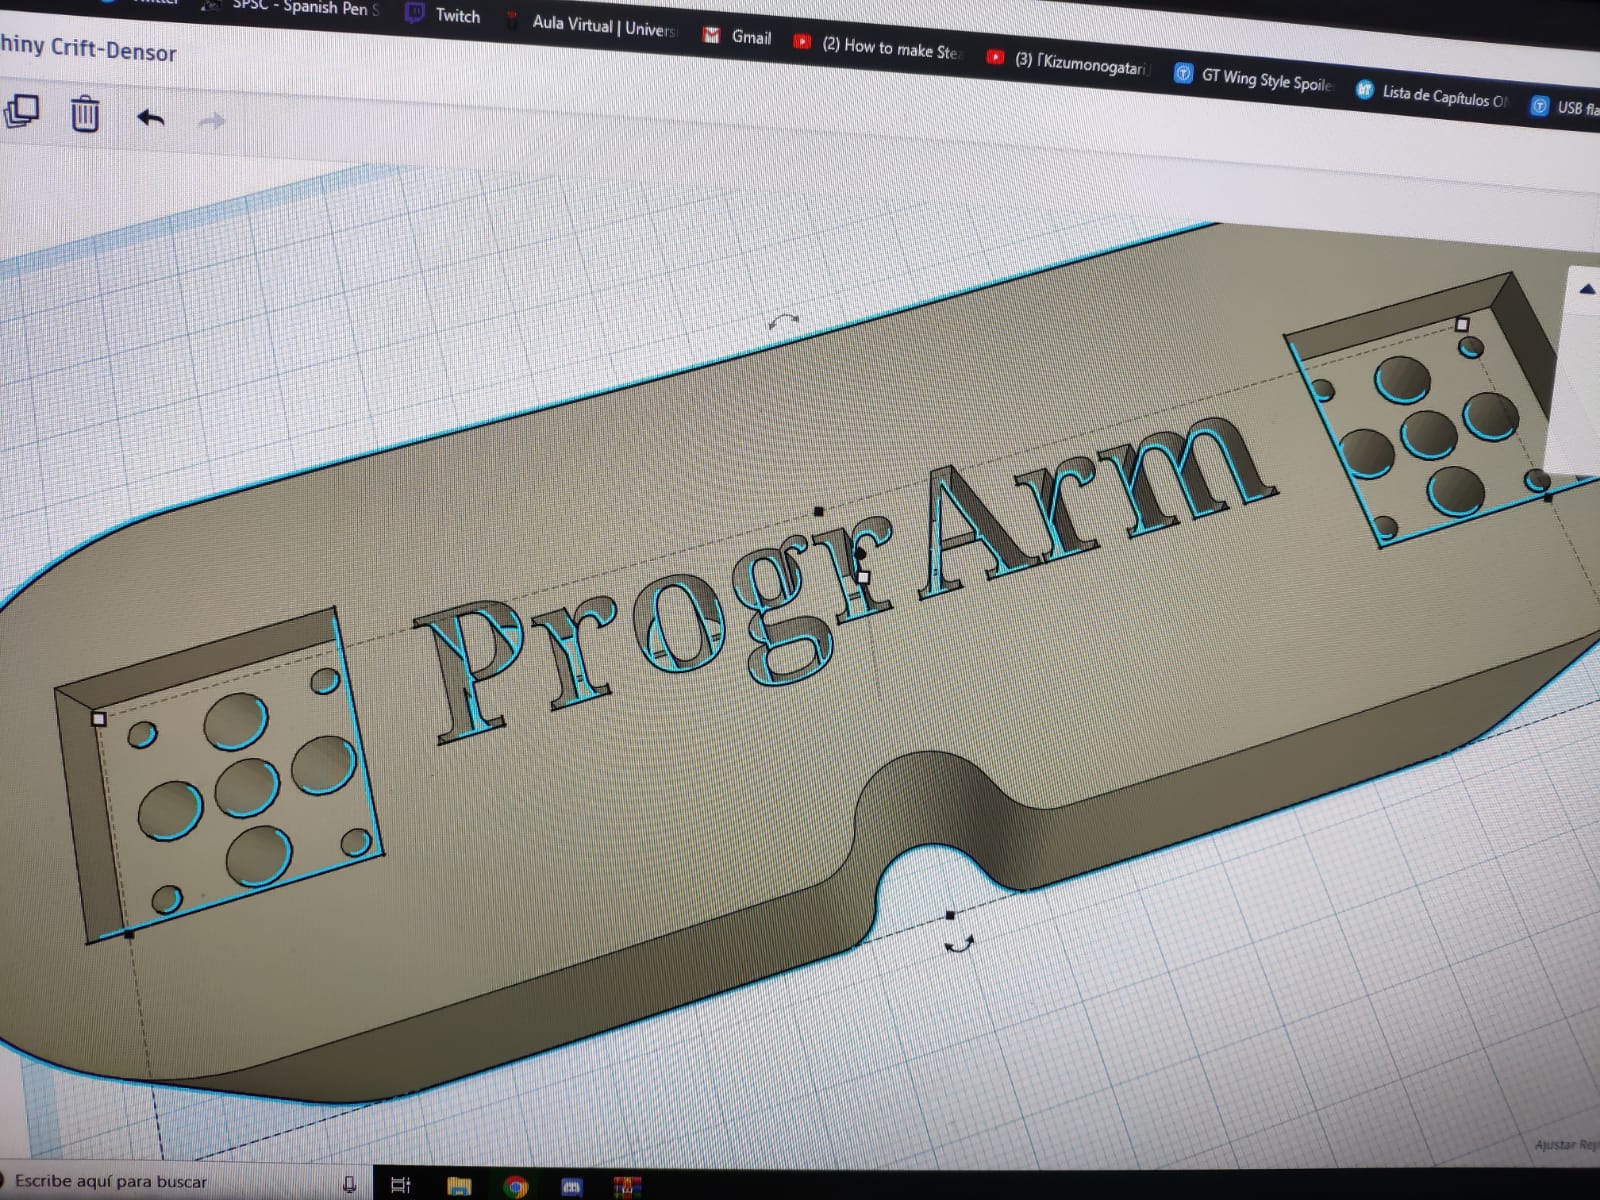The width and height of the screenshot is (1600, 1200).
Task: Click the white corner handle on right dice
Action: point(1462,324)
